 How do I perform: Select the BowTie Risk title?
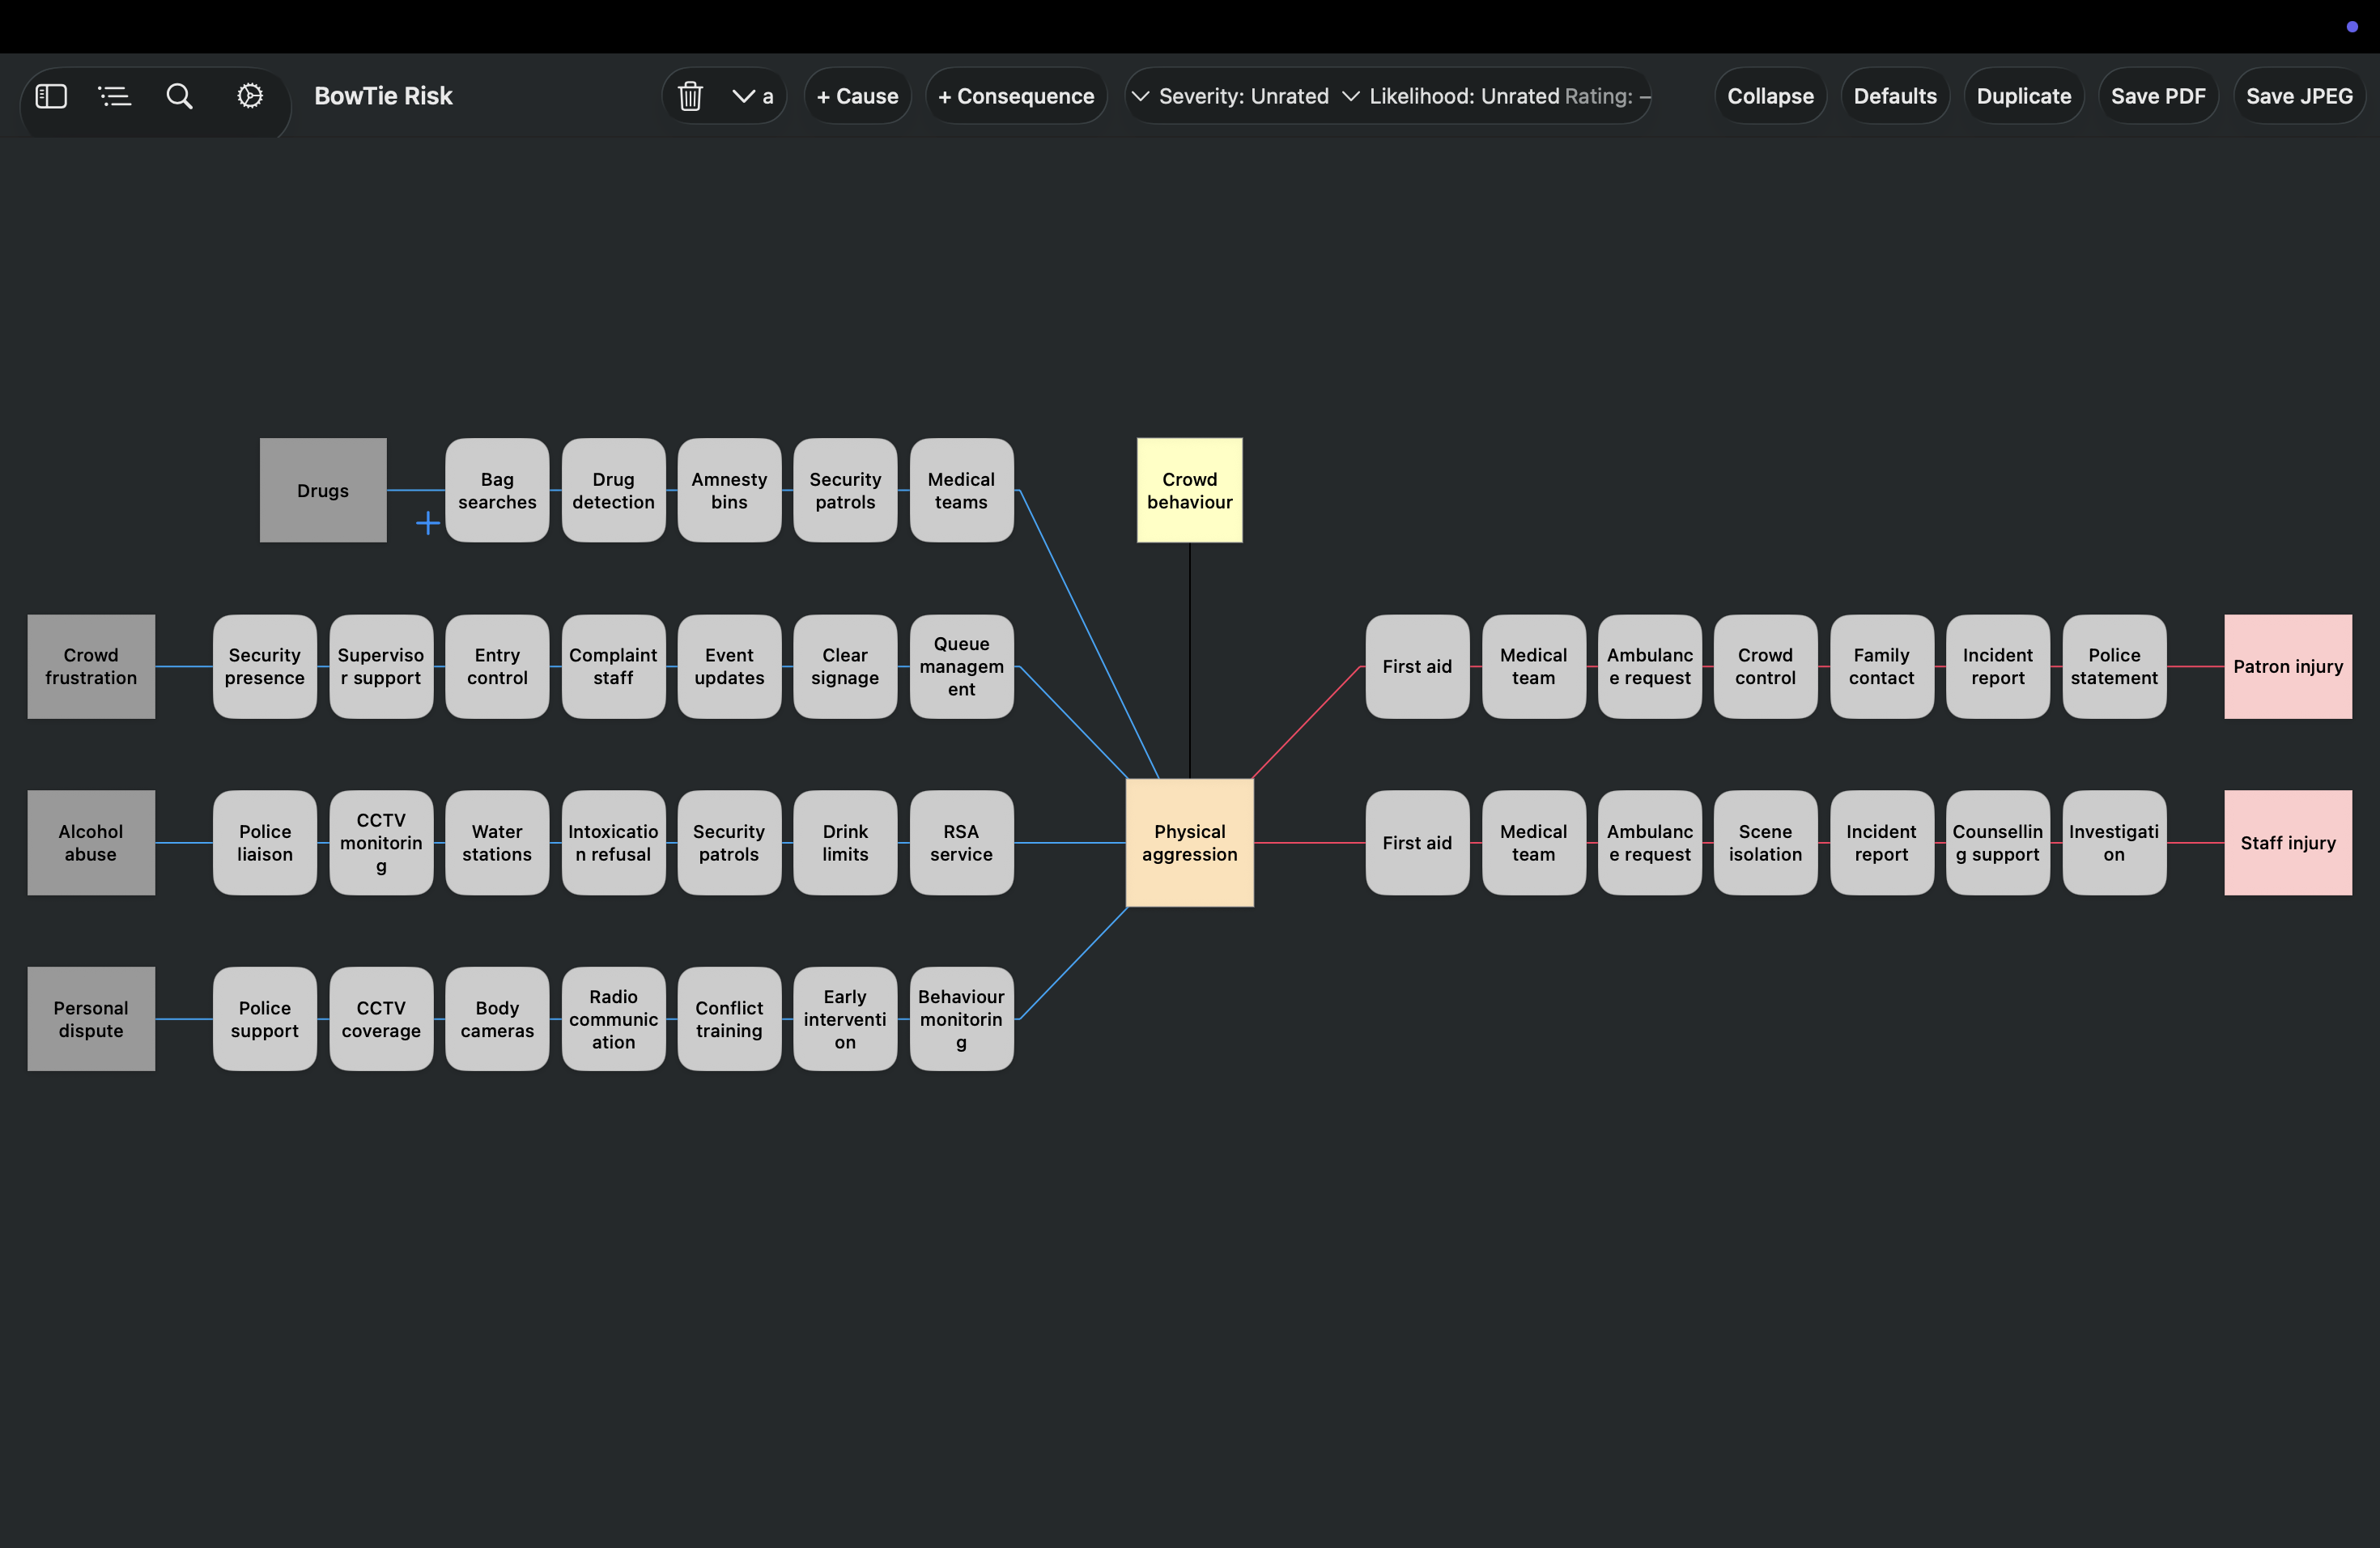click(383, 96)
